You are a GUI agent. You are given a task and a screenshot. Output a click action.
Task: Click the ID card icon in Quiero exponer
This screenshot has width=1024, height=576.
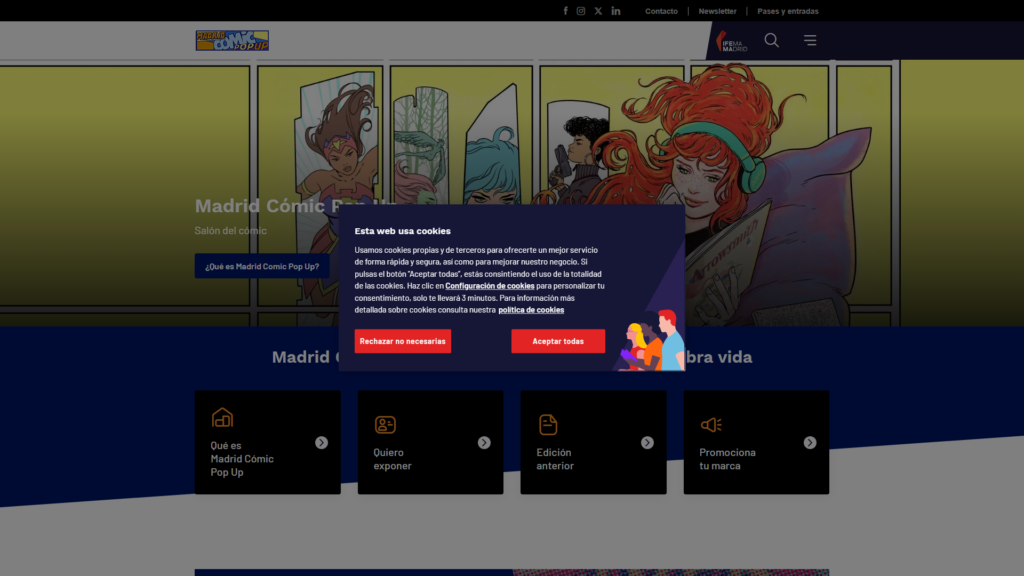(385, 424)
